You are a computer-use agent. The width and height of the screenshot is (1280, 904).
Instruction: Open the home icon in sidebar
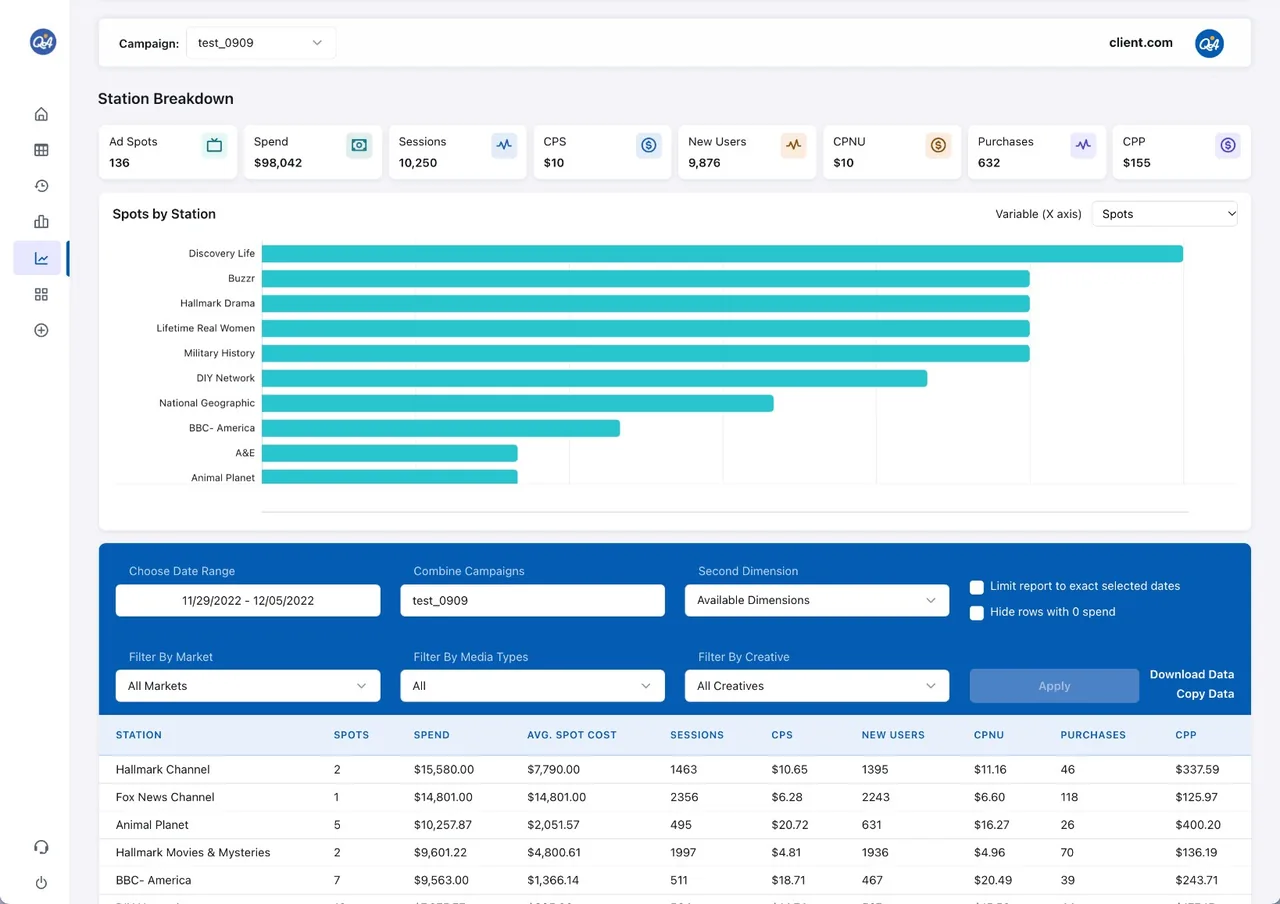41,114
